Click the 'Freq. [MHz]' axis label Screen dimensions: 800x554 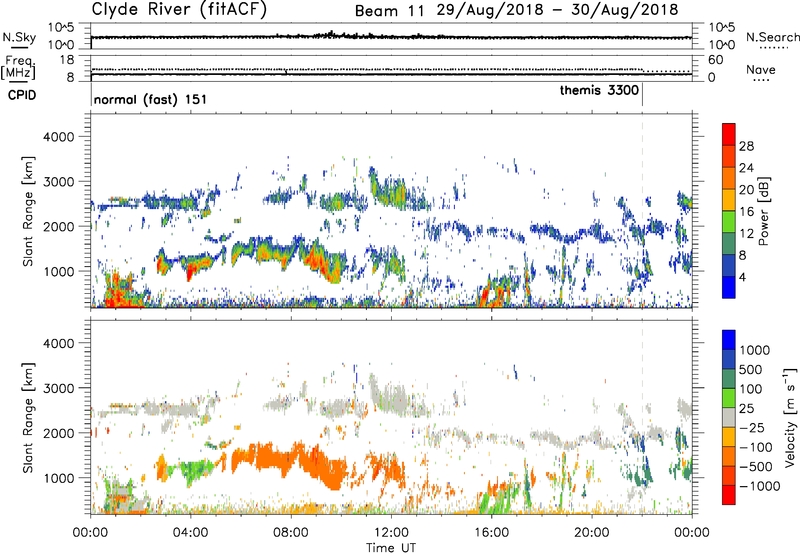coord(18,67)
